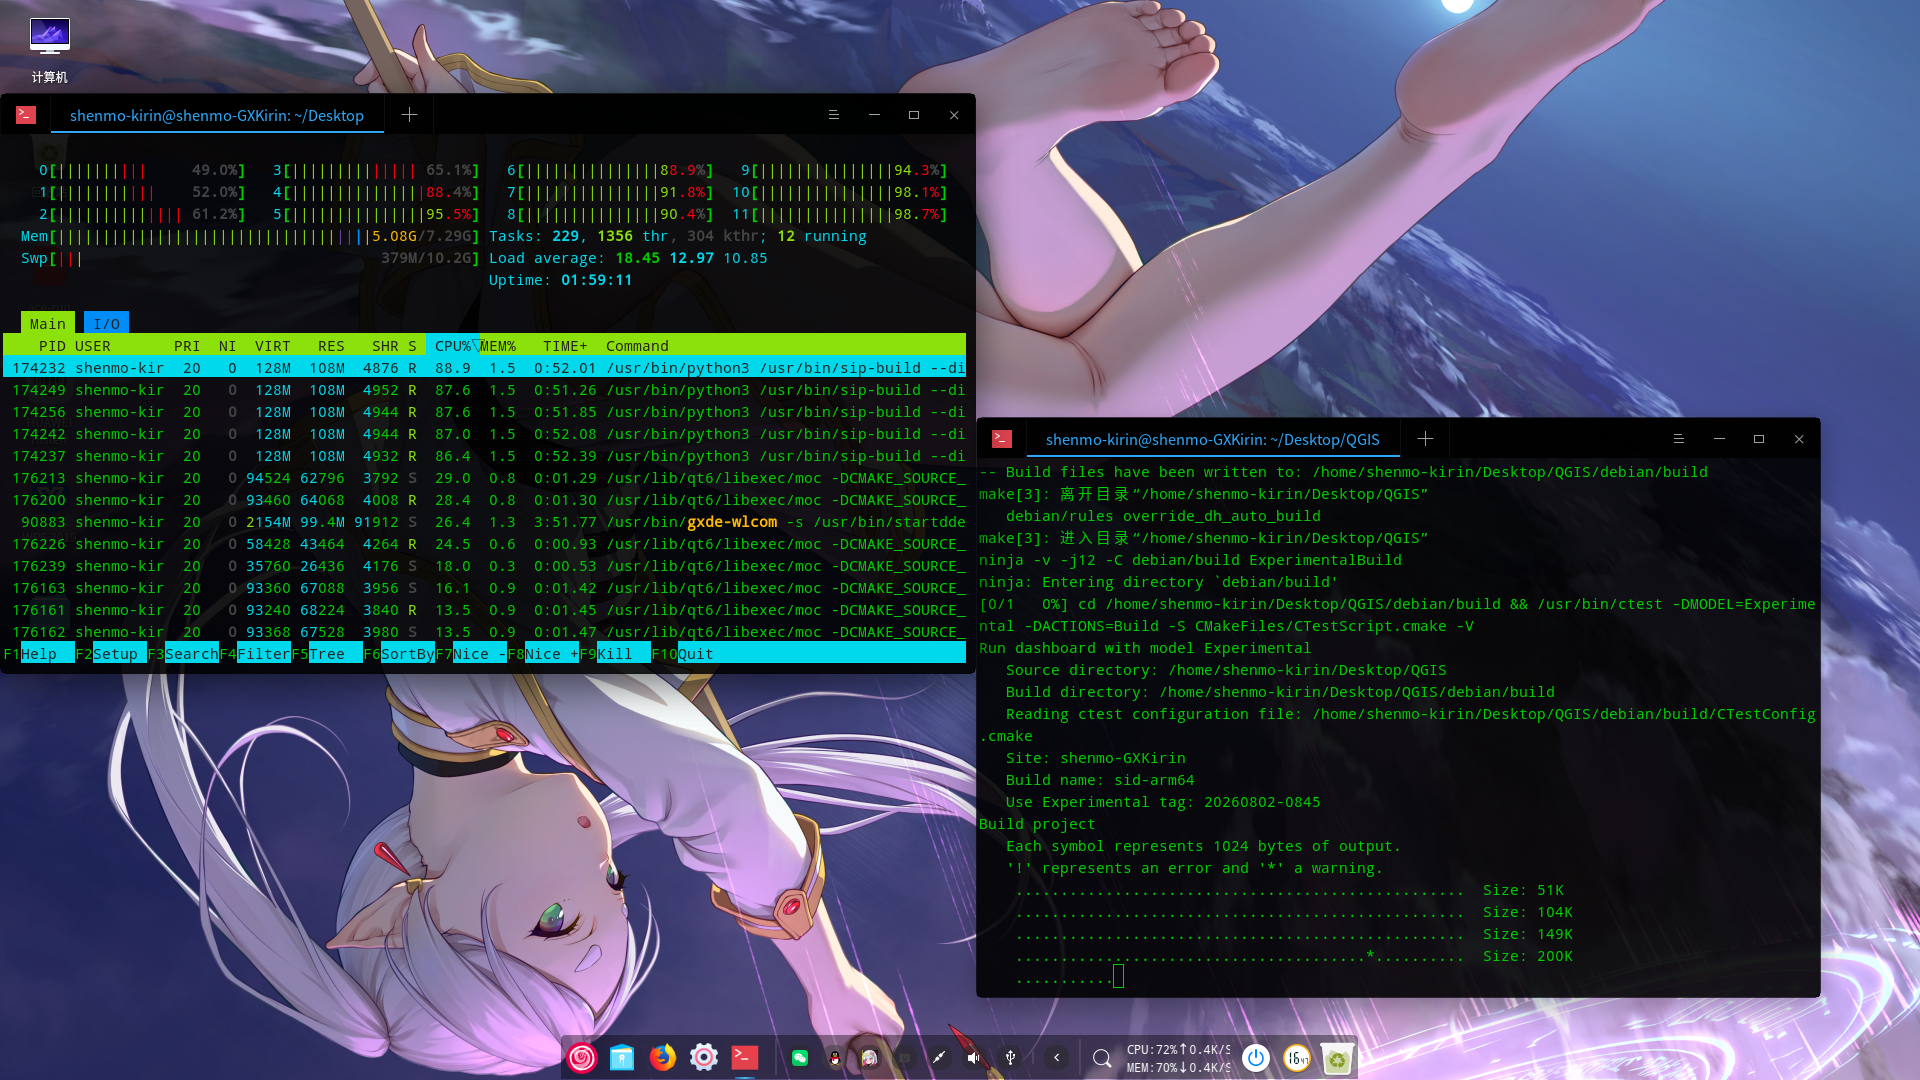
Task: Sort by PID column header in htop
Action: point(52,346)
